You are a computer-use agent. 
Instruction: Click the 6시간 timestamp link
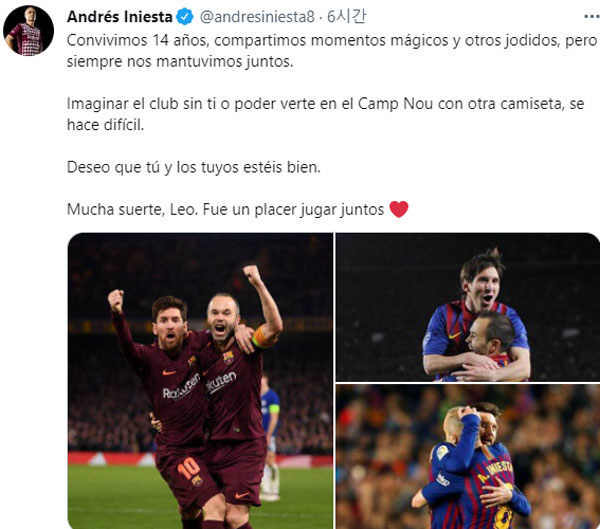tap(347, 16)
